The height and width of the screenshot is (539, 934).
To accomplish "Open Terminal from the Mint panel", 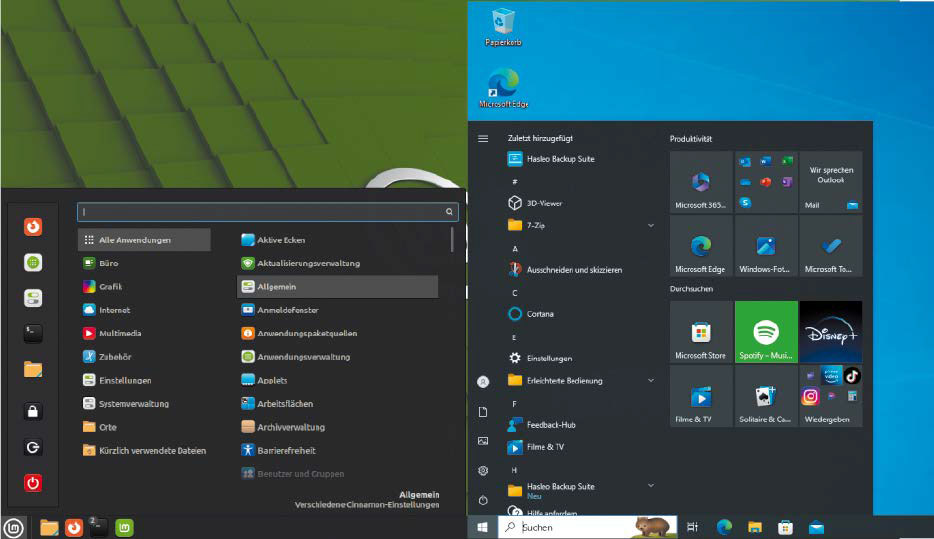I will (99, 528).
